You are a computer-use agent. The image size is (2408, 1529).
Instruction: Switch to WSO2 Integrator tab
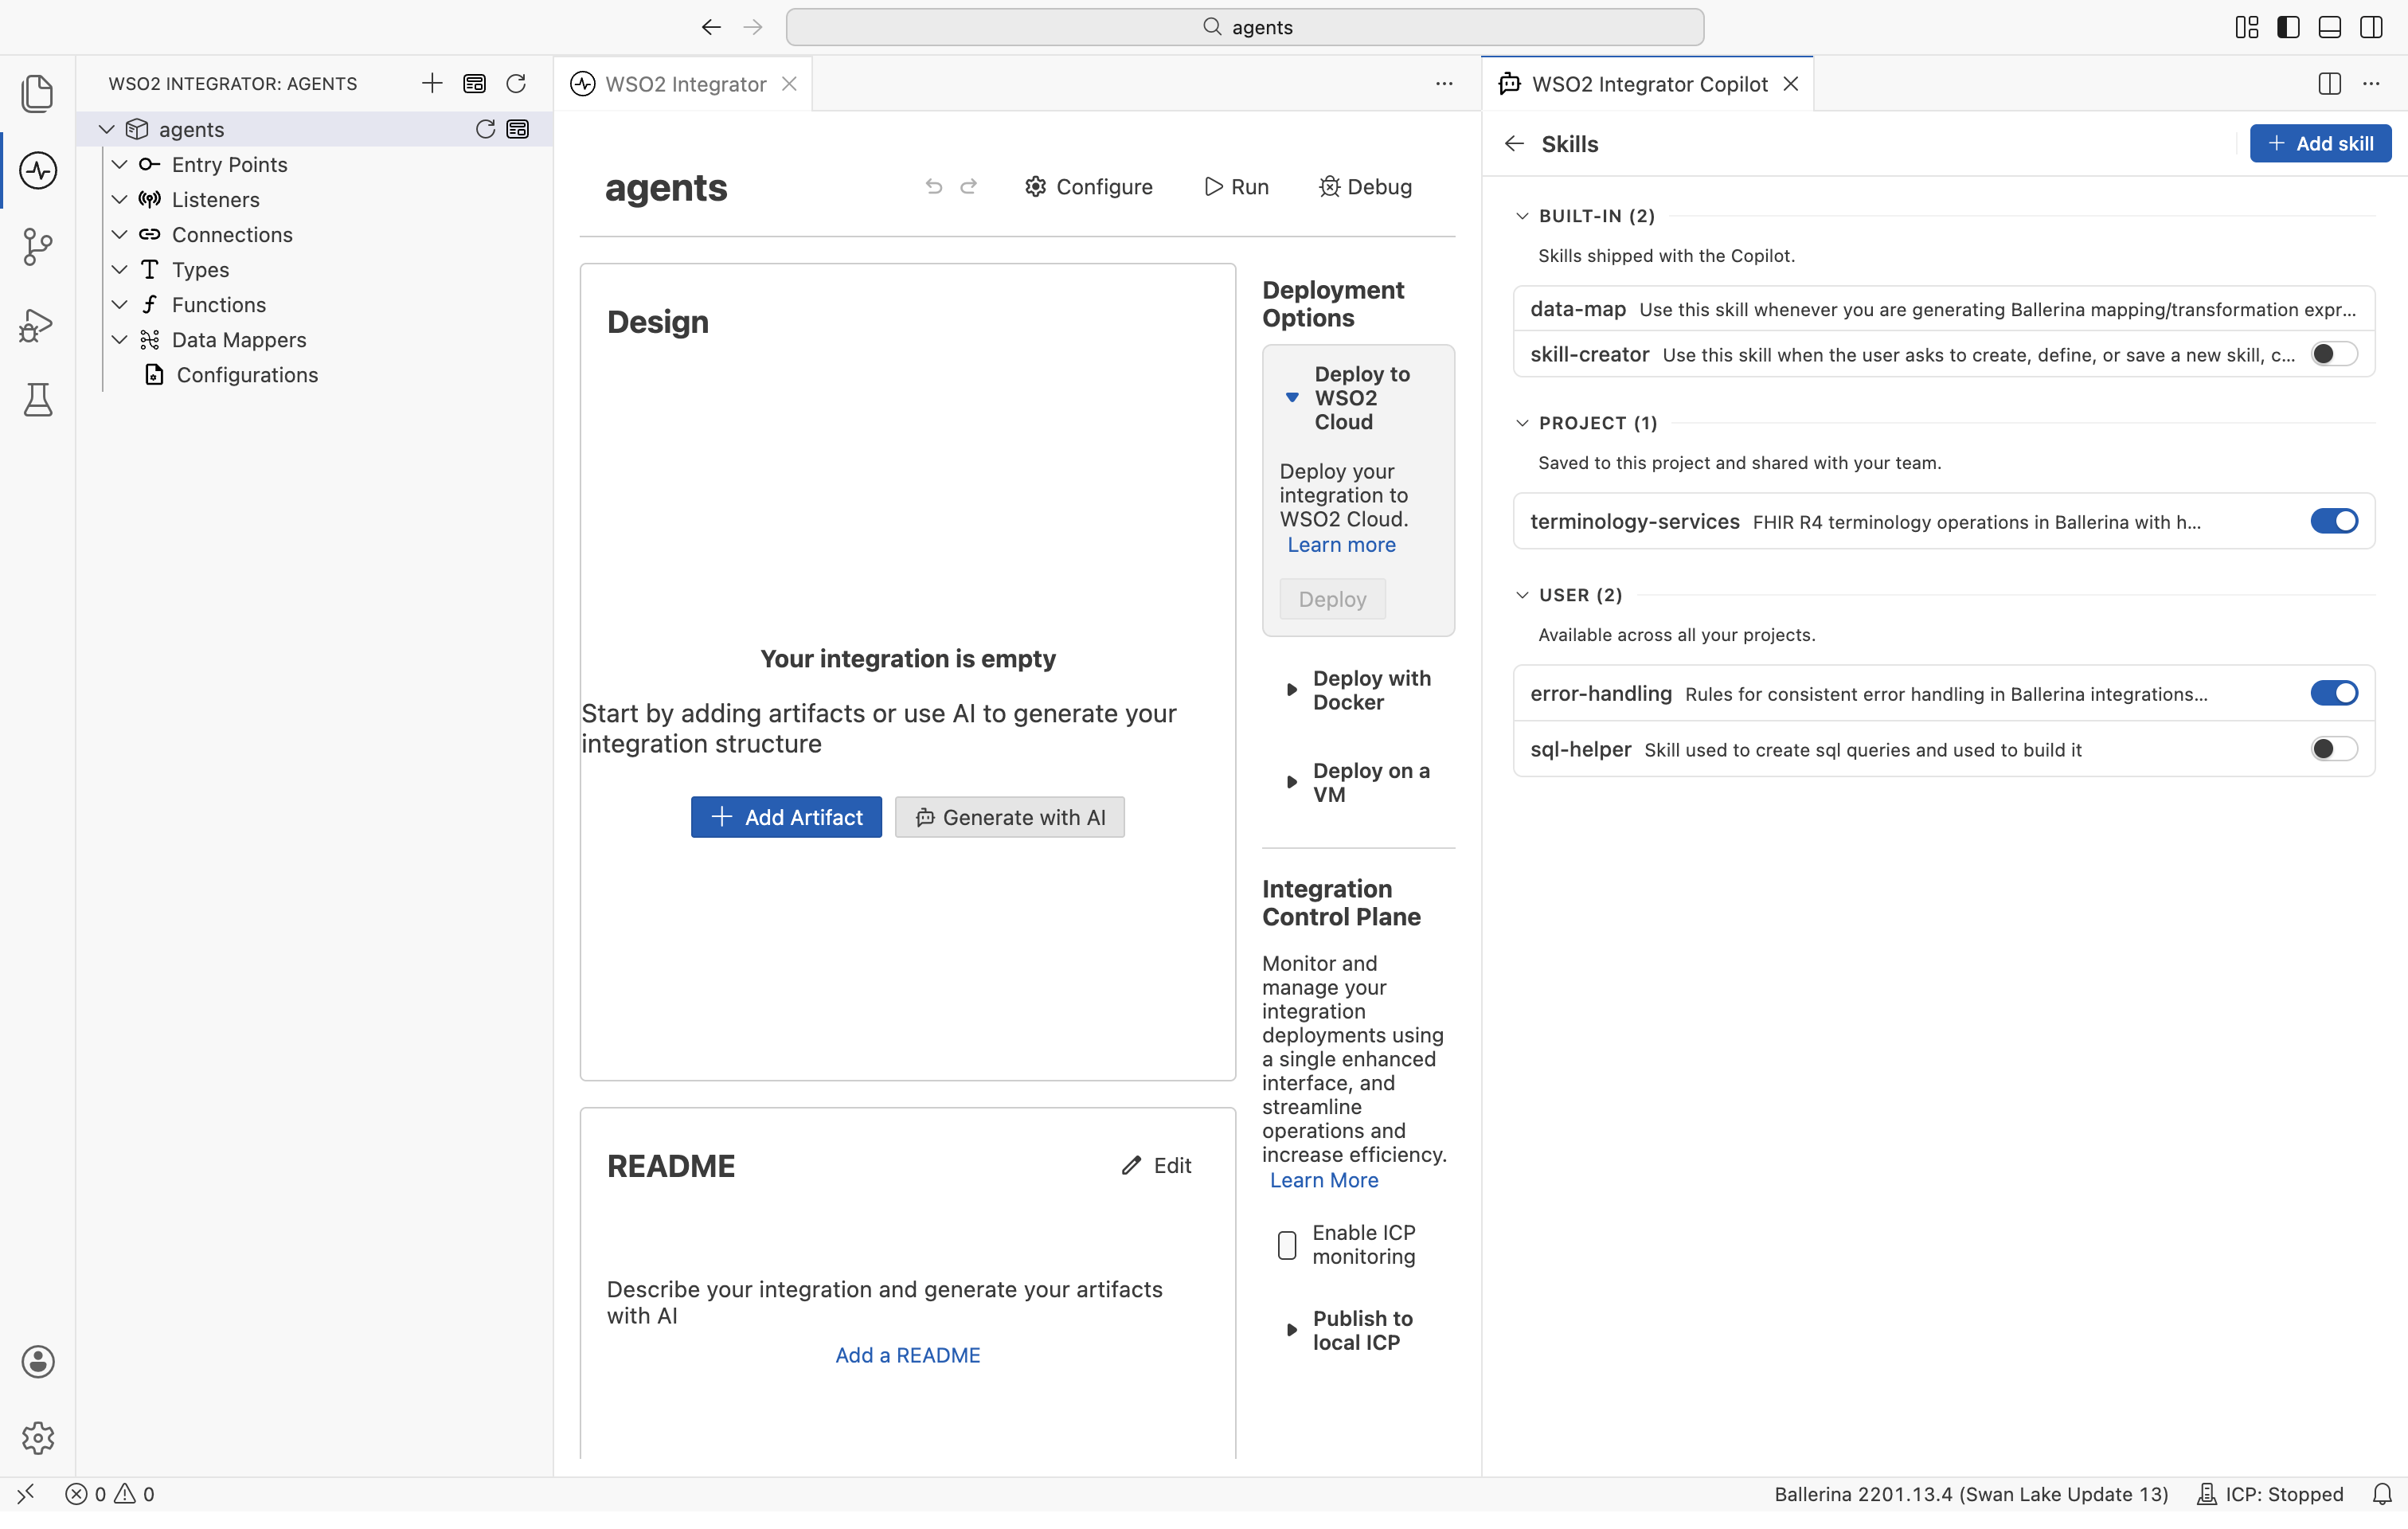pos(685,84)
